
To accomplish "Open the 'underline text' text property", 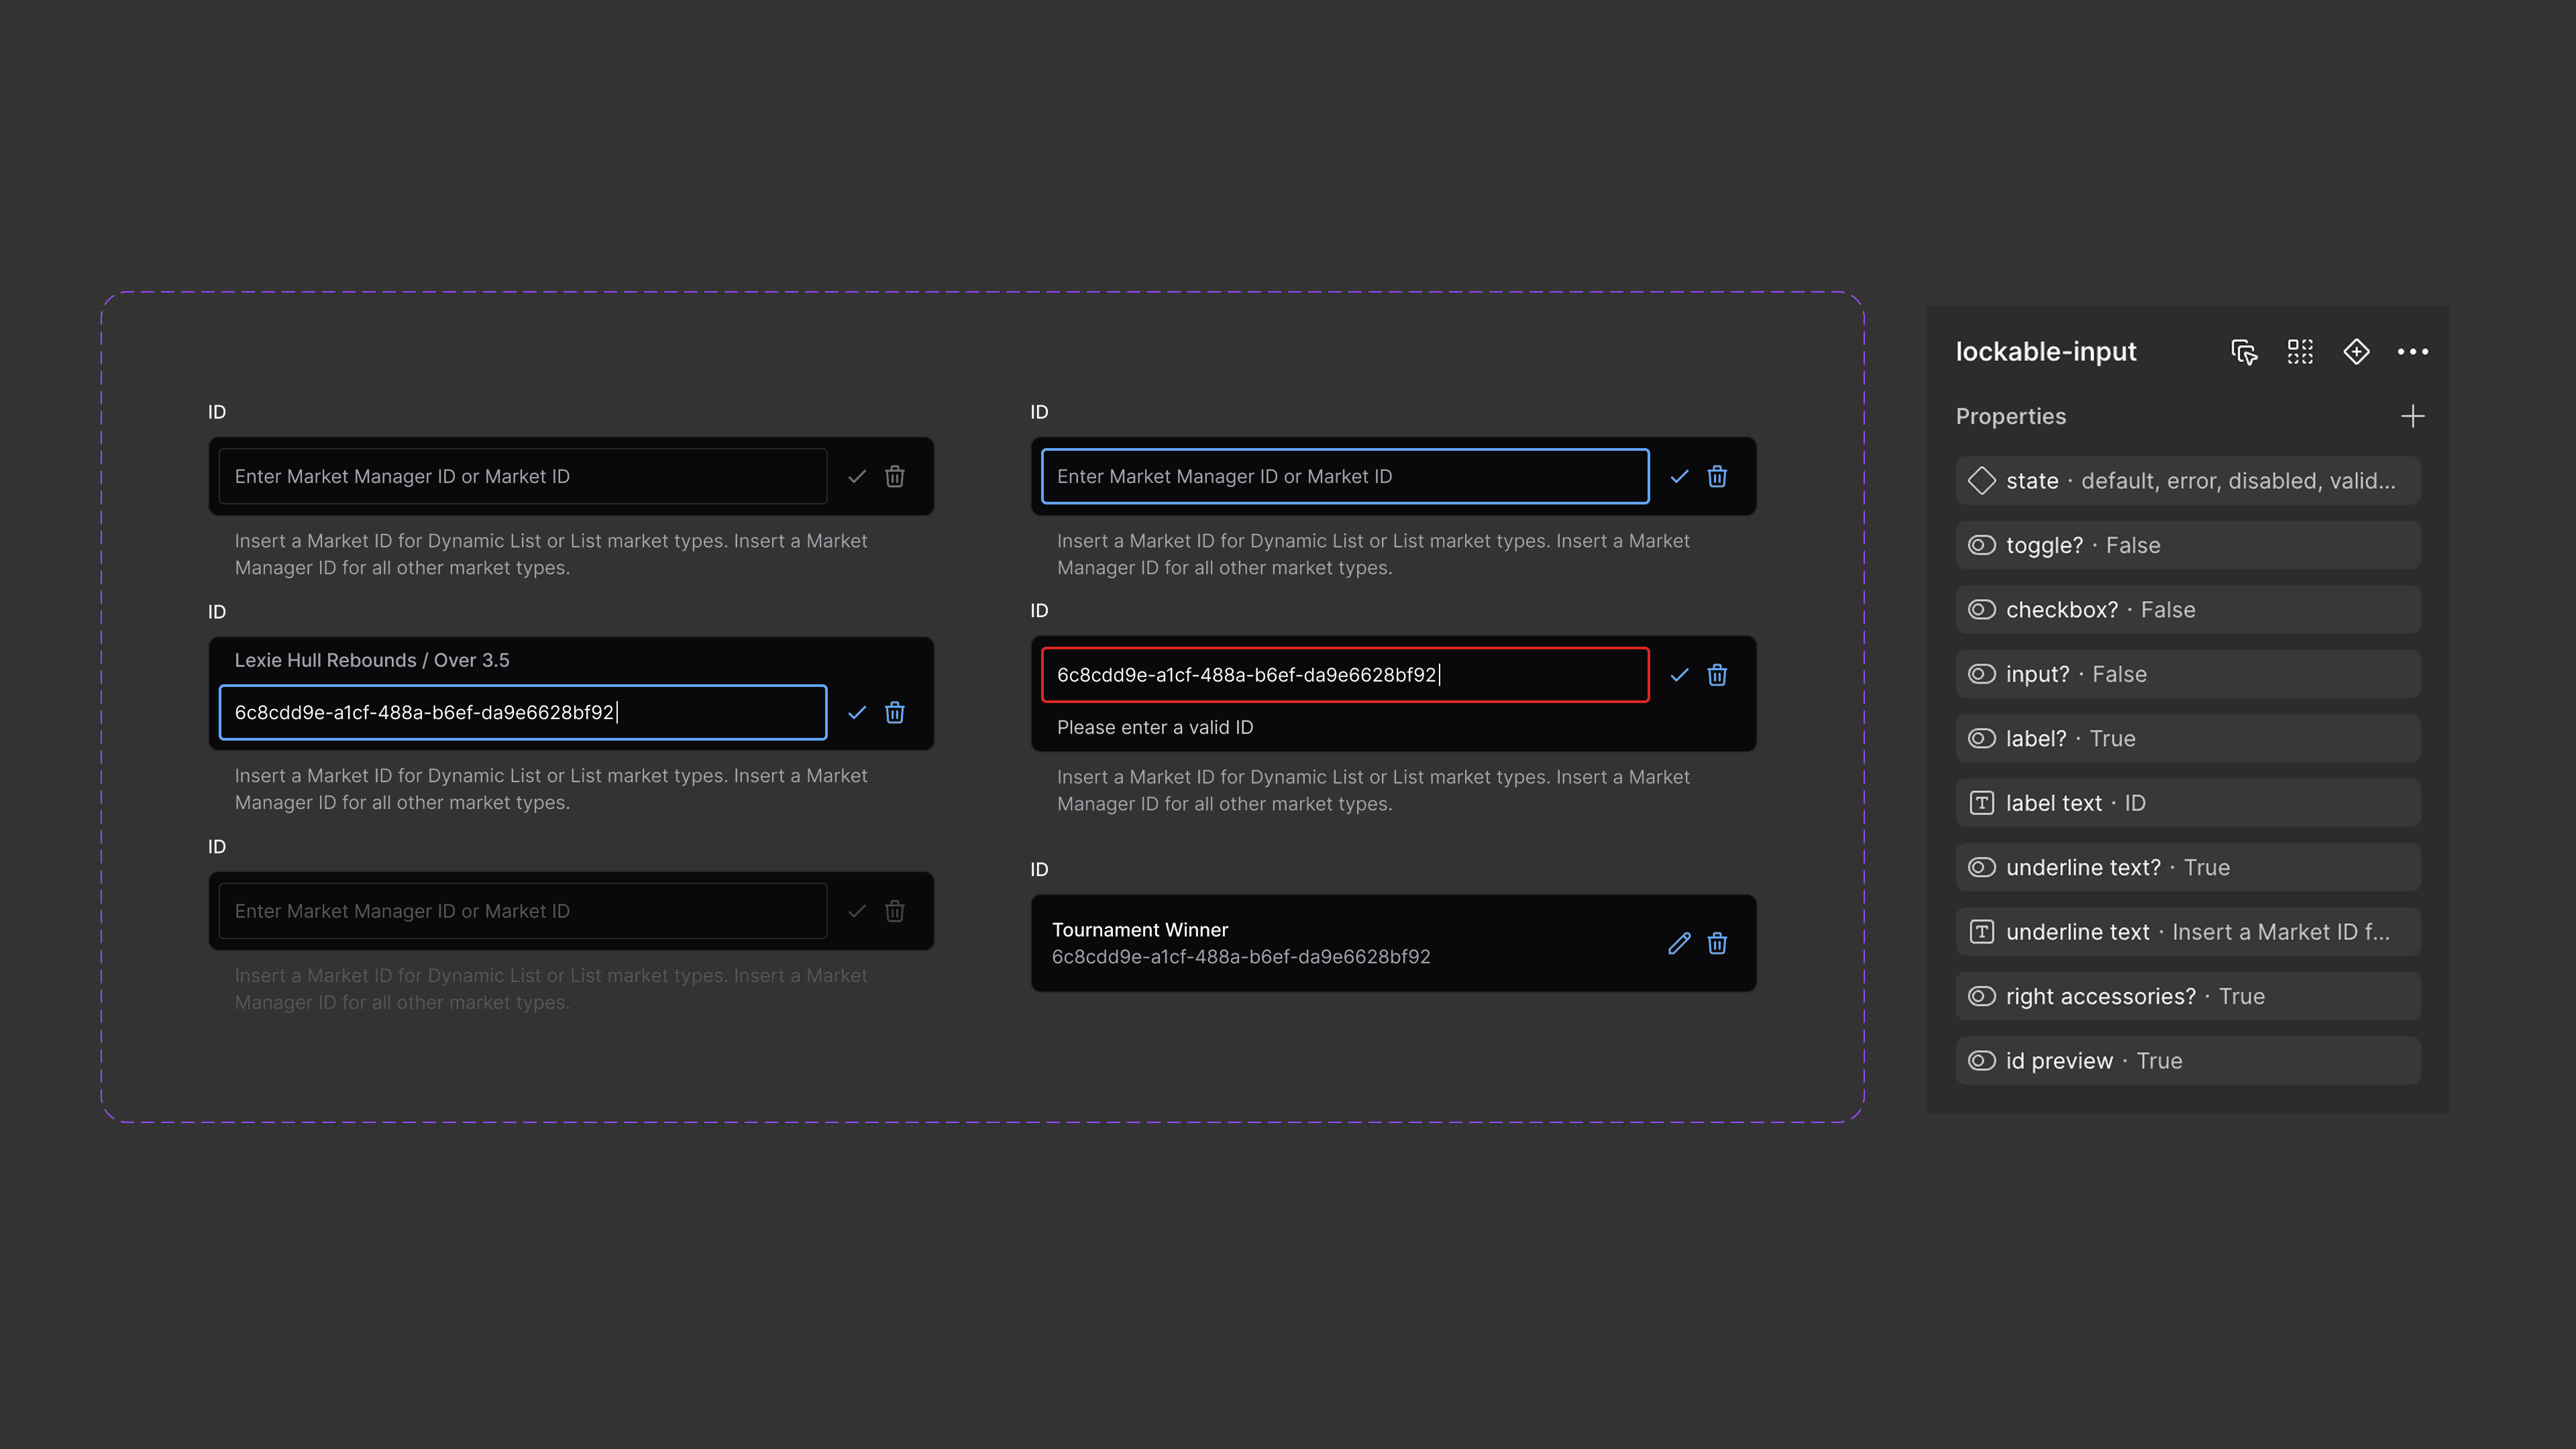I will [2187, 932].
